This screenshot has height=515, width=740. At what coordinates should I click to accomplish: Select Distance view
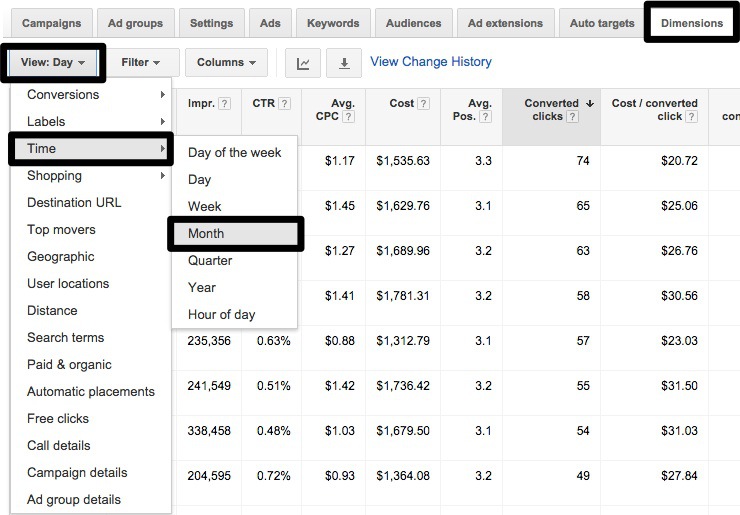[91, 310]
